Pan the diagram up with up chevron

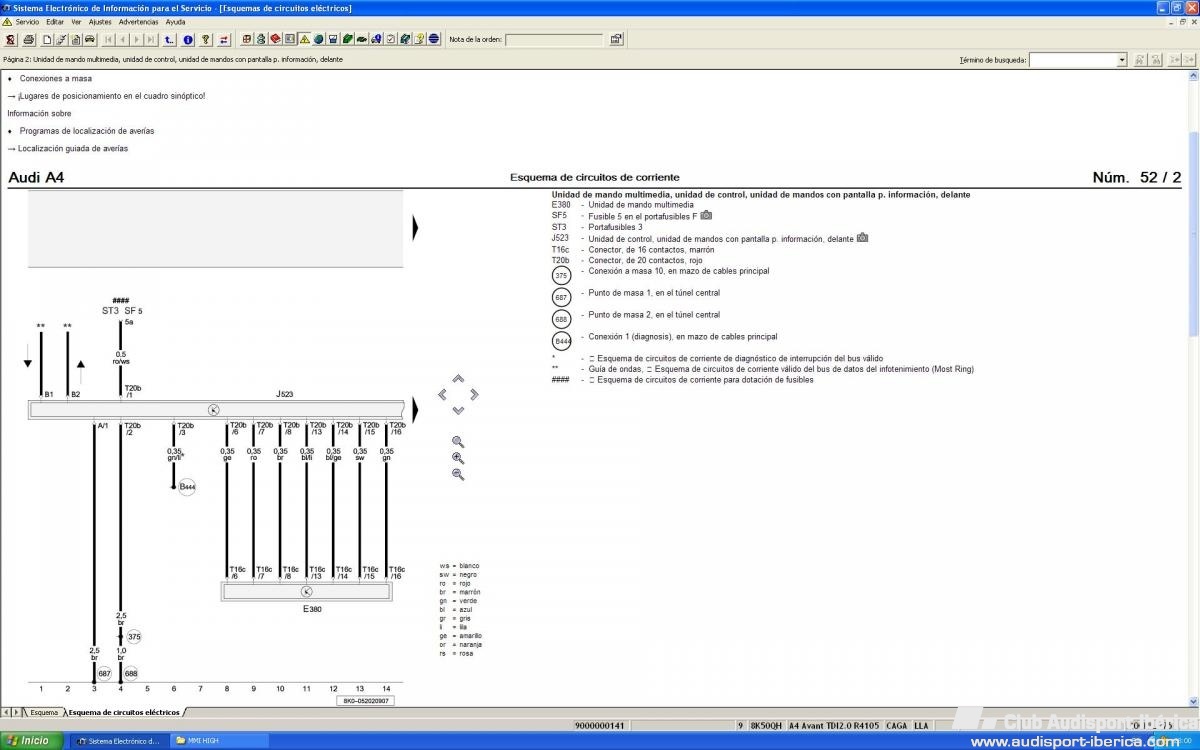[458, 379]
